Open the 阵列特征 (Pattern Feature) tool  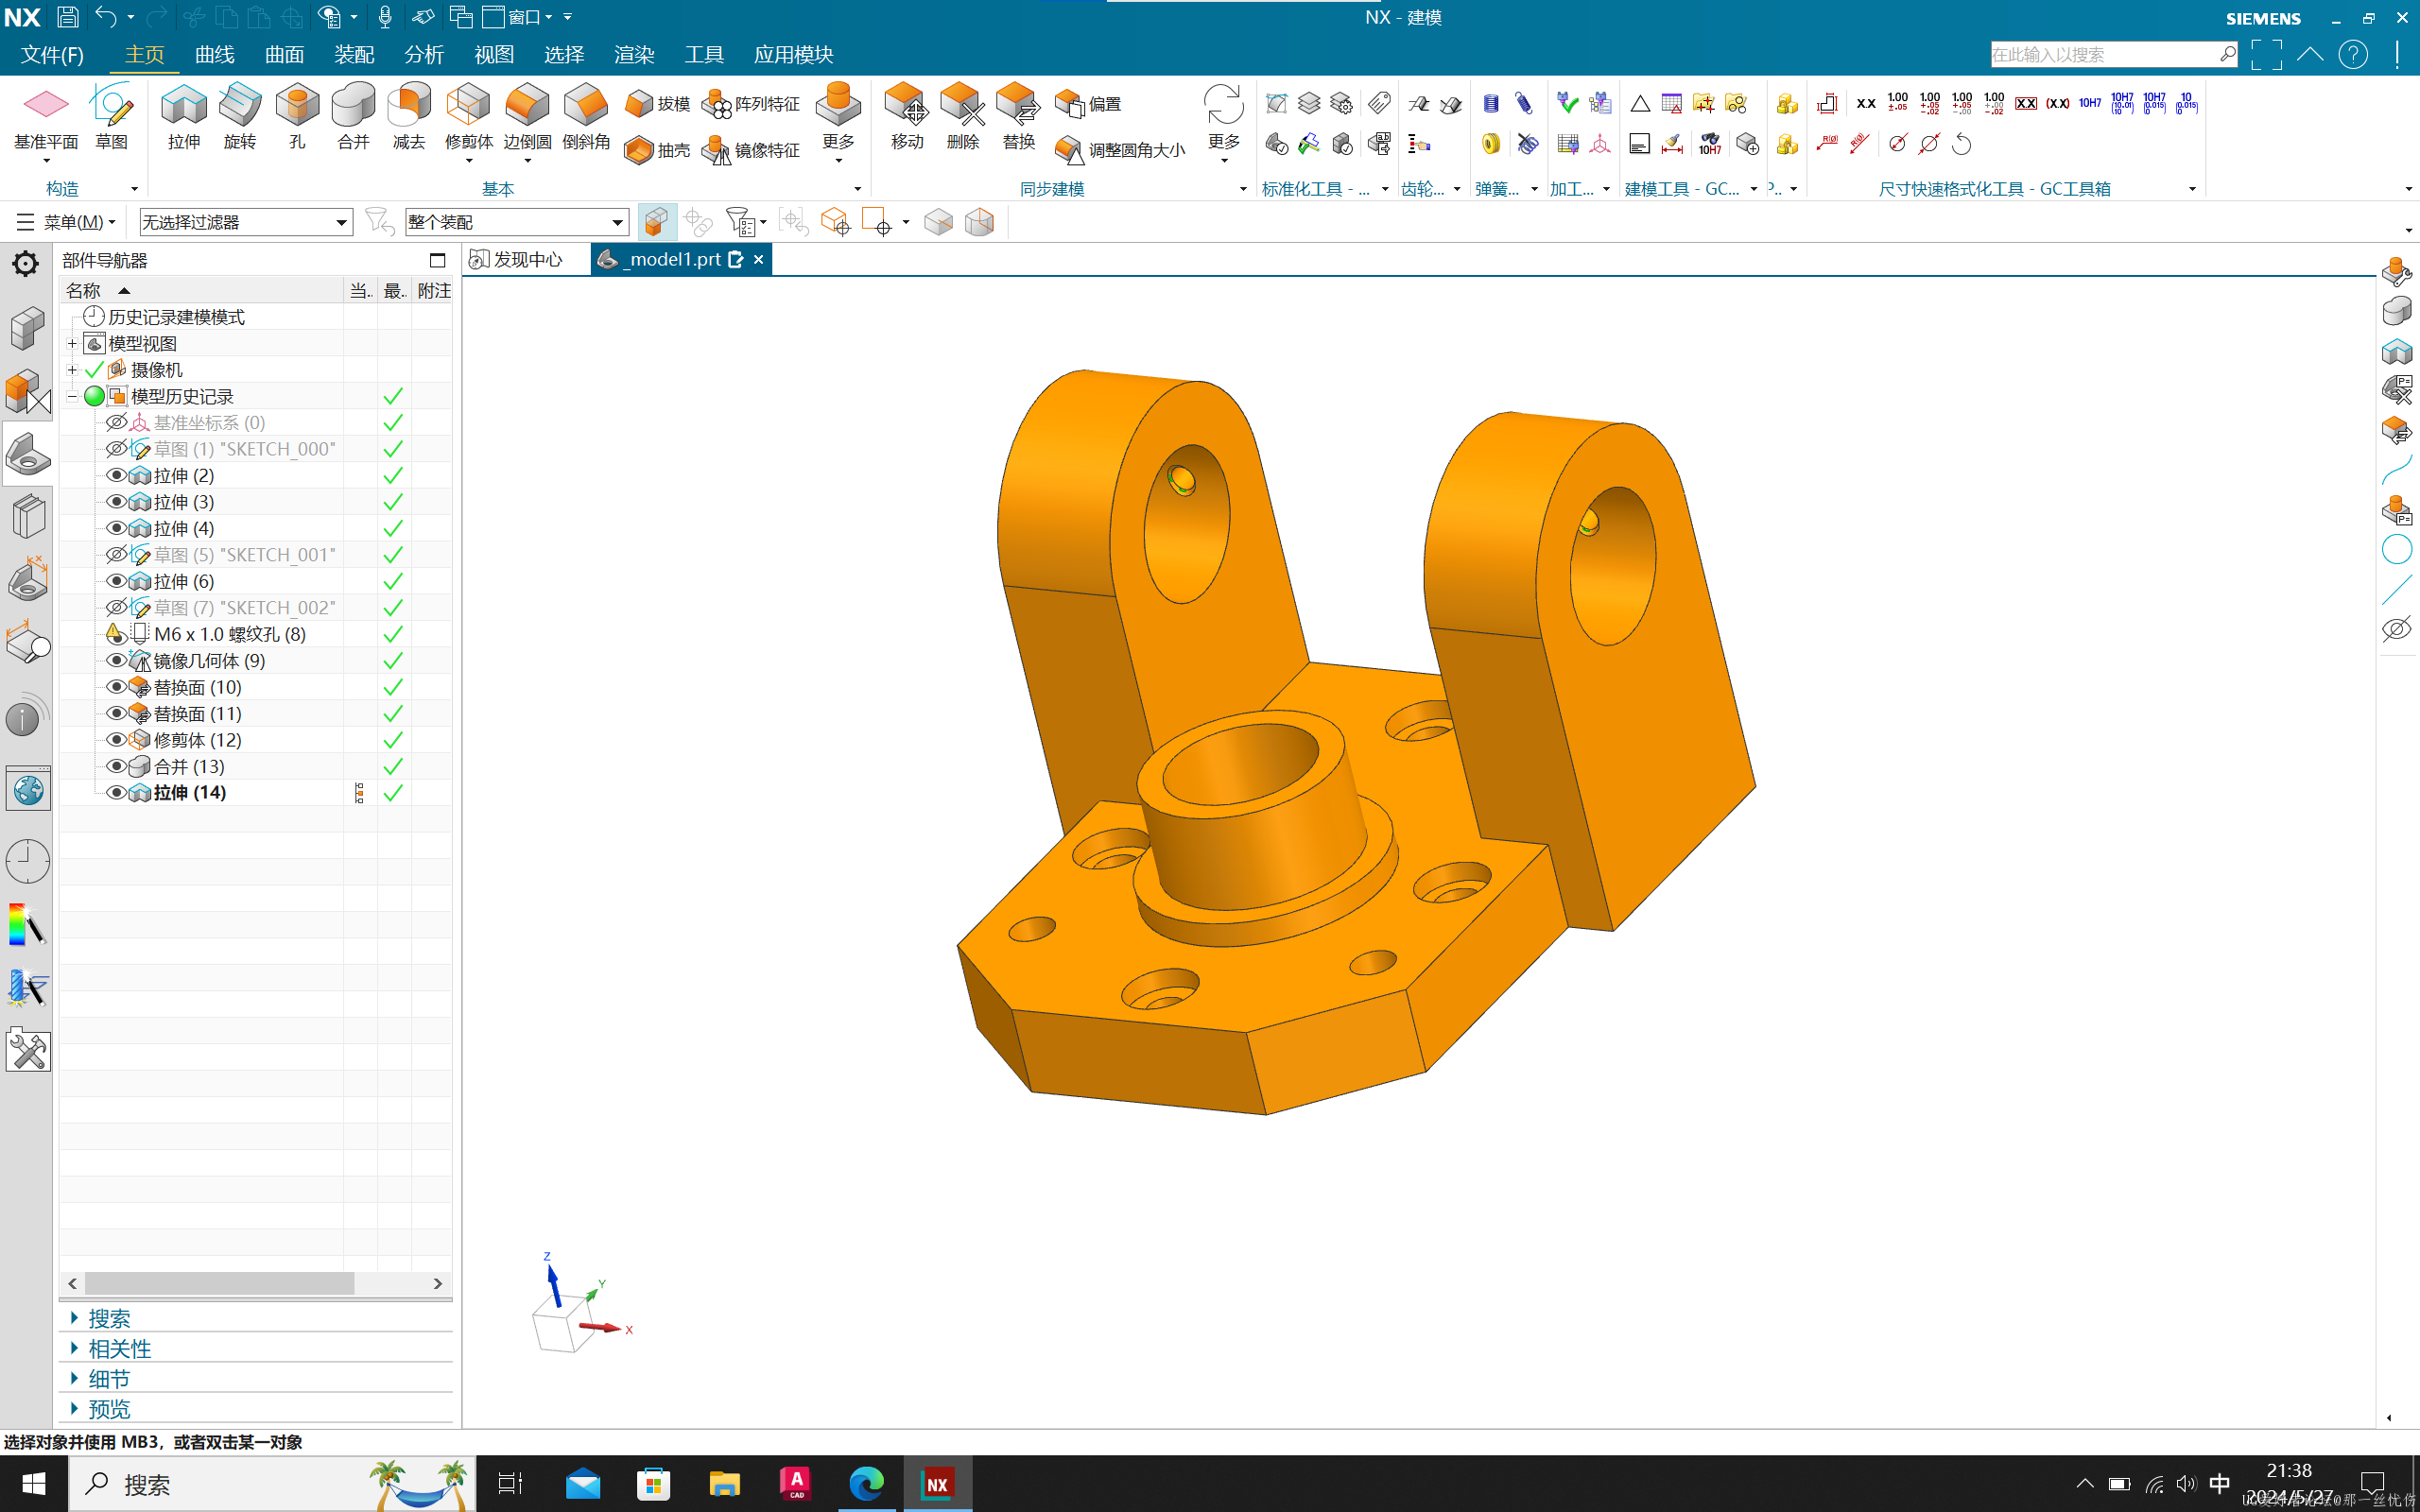[x=751, y=104]
